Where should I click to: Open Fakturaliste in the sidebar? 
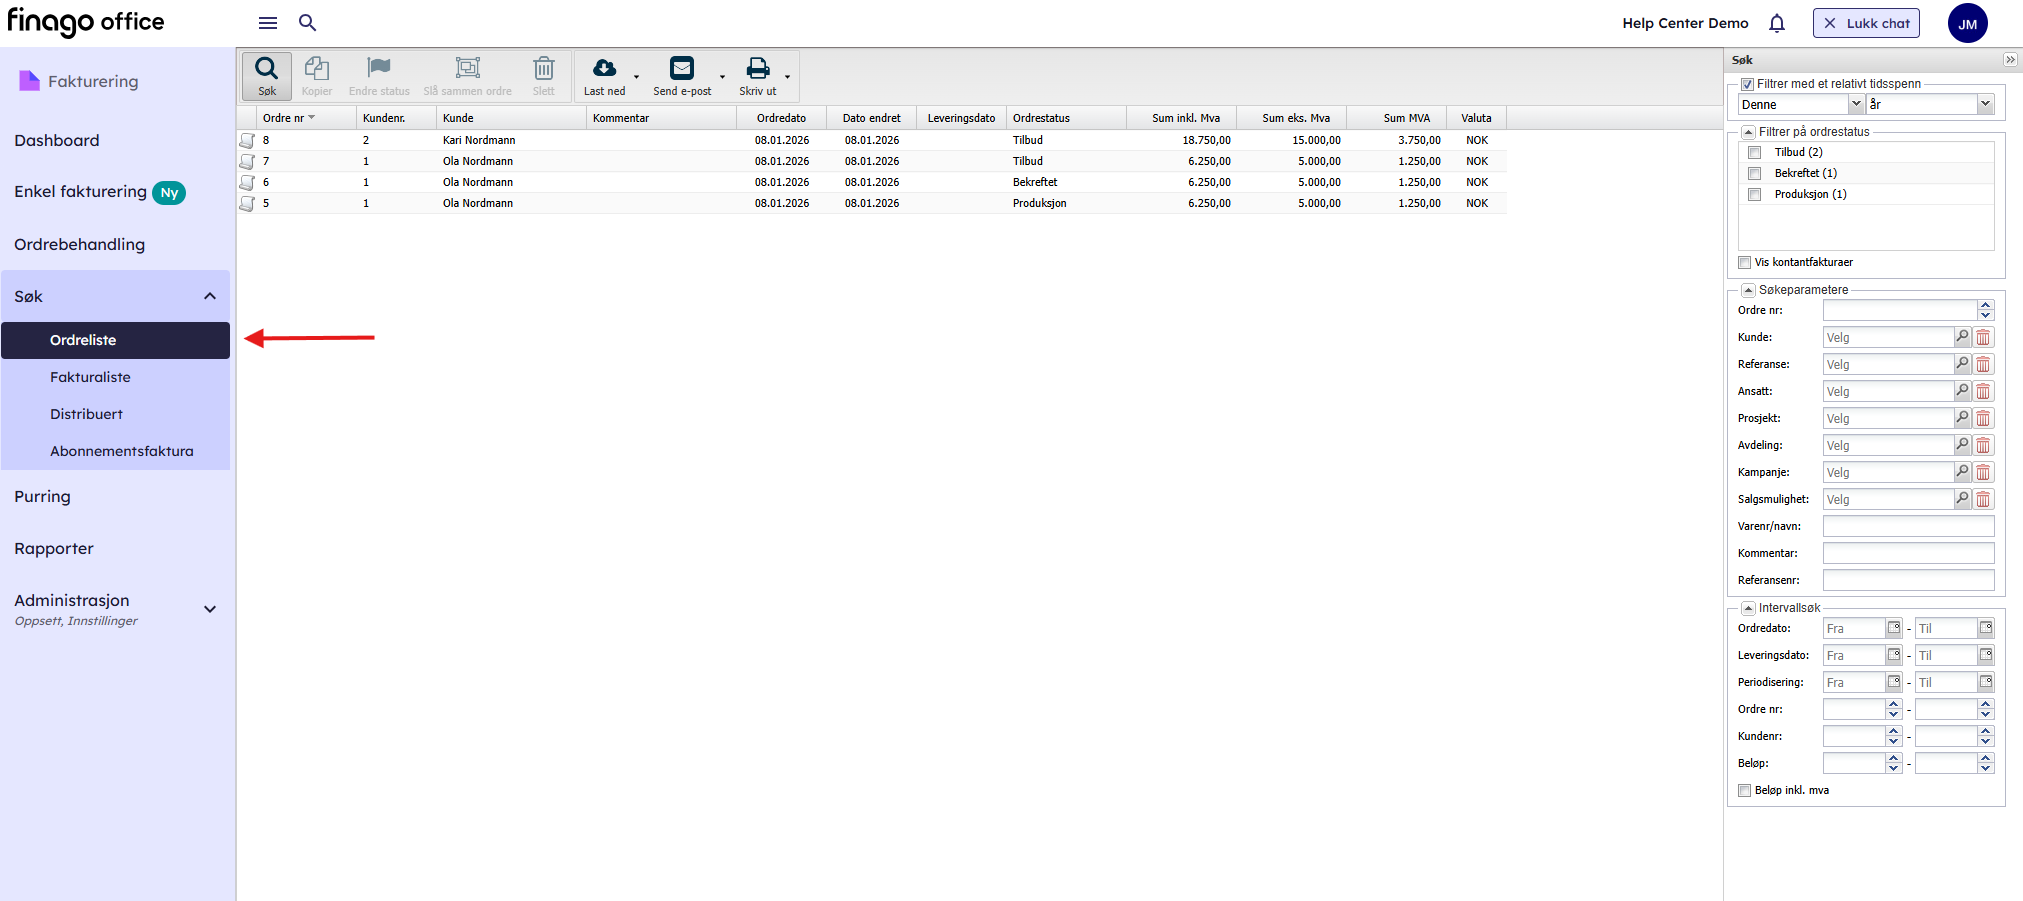(x=90, y=377)
